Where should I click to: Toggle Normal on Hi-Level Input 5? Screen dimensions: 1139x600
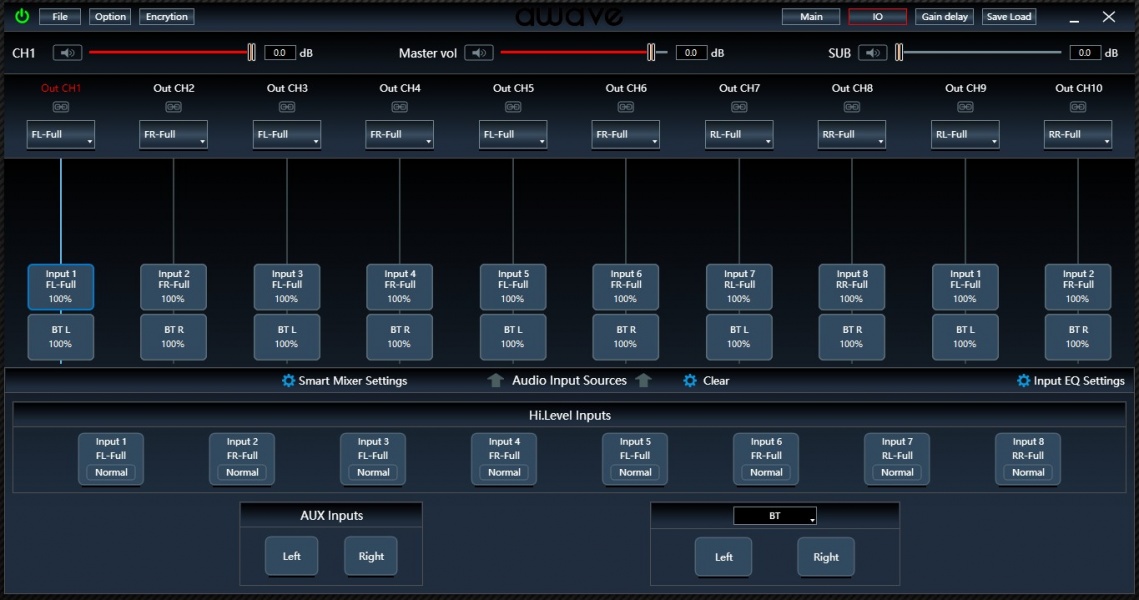(635, 472)
